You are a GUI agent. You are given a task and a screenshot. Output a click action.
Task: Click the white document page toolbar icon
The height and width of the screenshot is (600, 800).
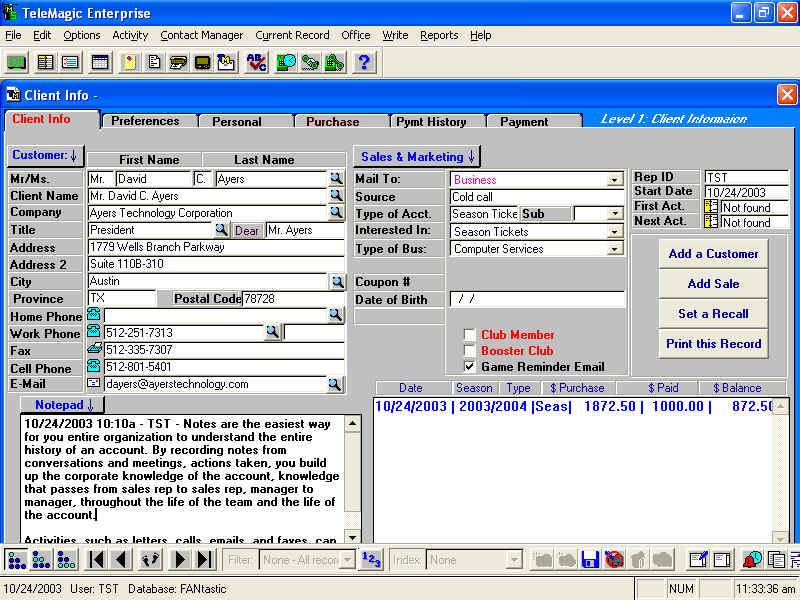click(x=154, y=63)
